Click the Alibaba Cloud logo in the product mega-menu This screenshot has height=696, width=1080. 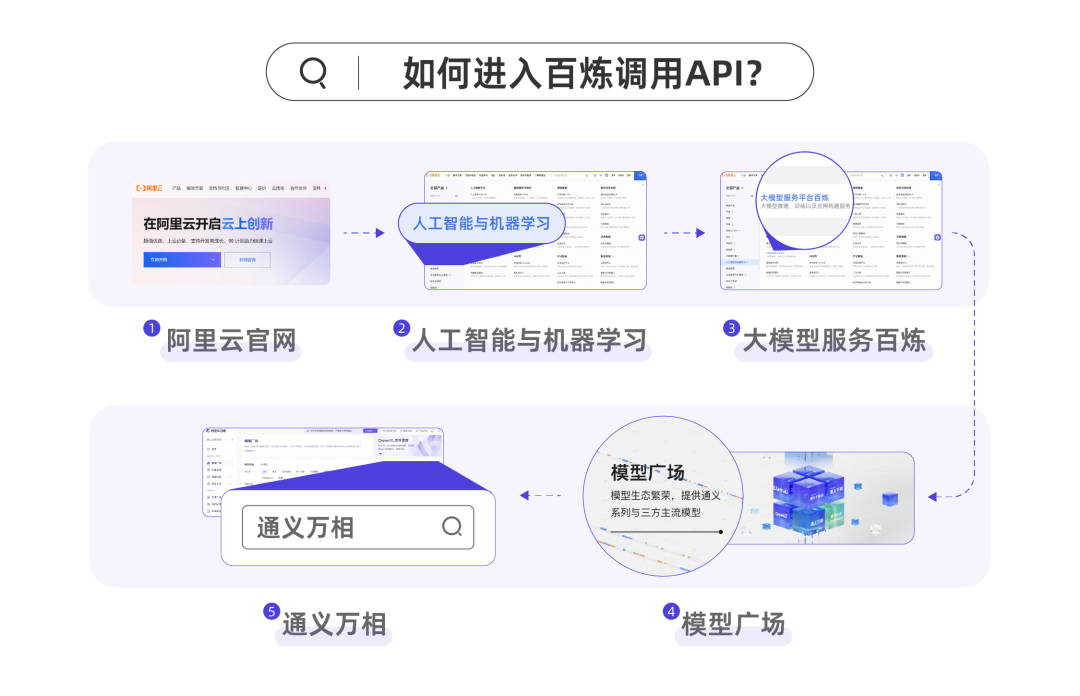pos(432,175)
